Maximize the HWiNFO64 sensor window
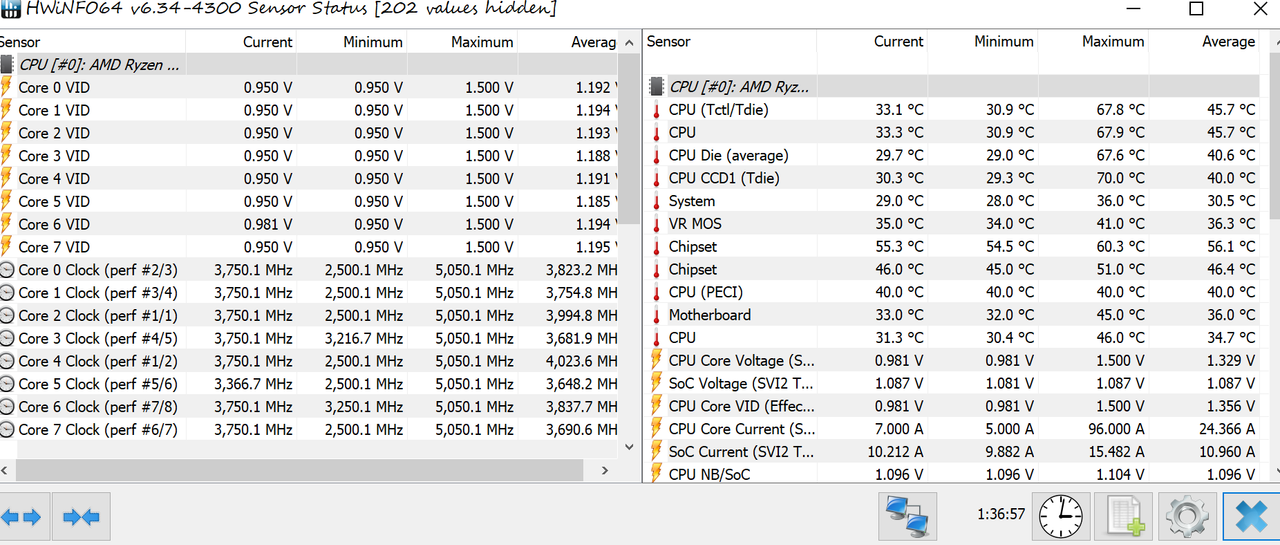1280x545 pixels. click(1196, 9)
